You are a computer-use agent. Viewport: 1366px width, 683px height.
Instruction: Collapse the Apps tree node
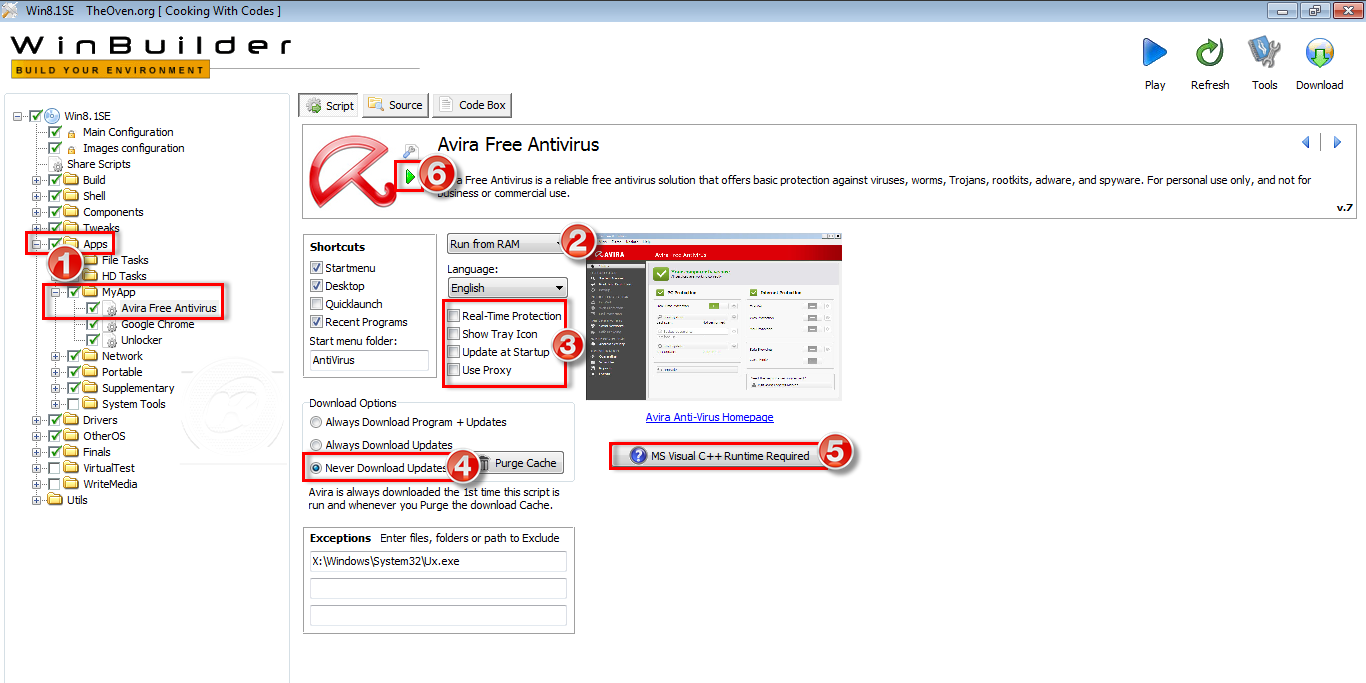click(x=37, y=244)
